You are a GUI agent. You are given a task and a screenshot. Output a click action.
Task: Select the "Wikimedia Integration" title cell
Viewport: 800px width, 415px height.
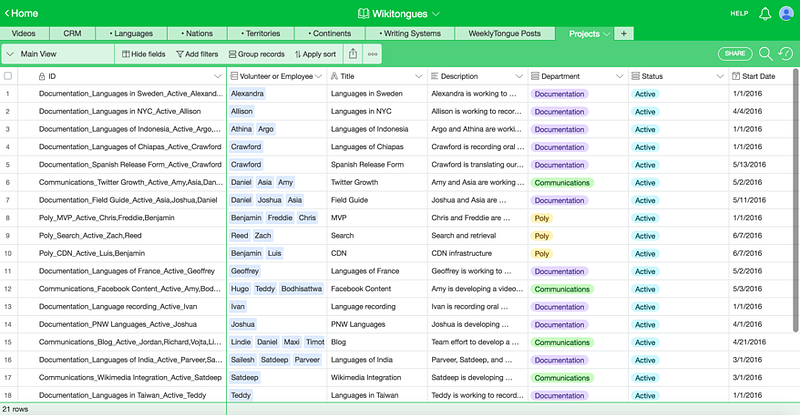pyautogui.click(x=377, y=378)
